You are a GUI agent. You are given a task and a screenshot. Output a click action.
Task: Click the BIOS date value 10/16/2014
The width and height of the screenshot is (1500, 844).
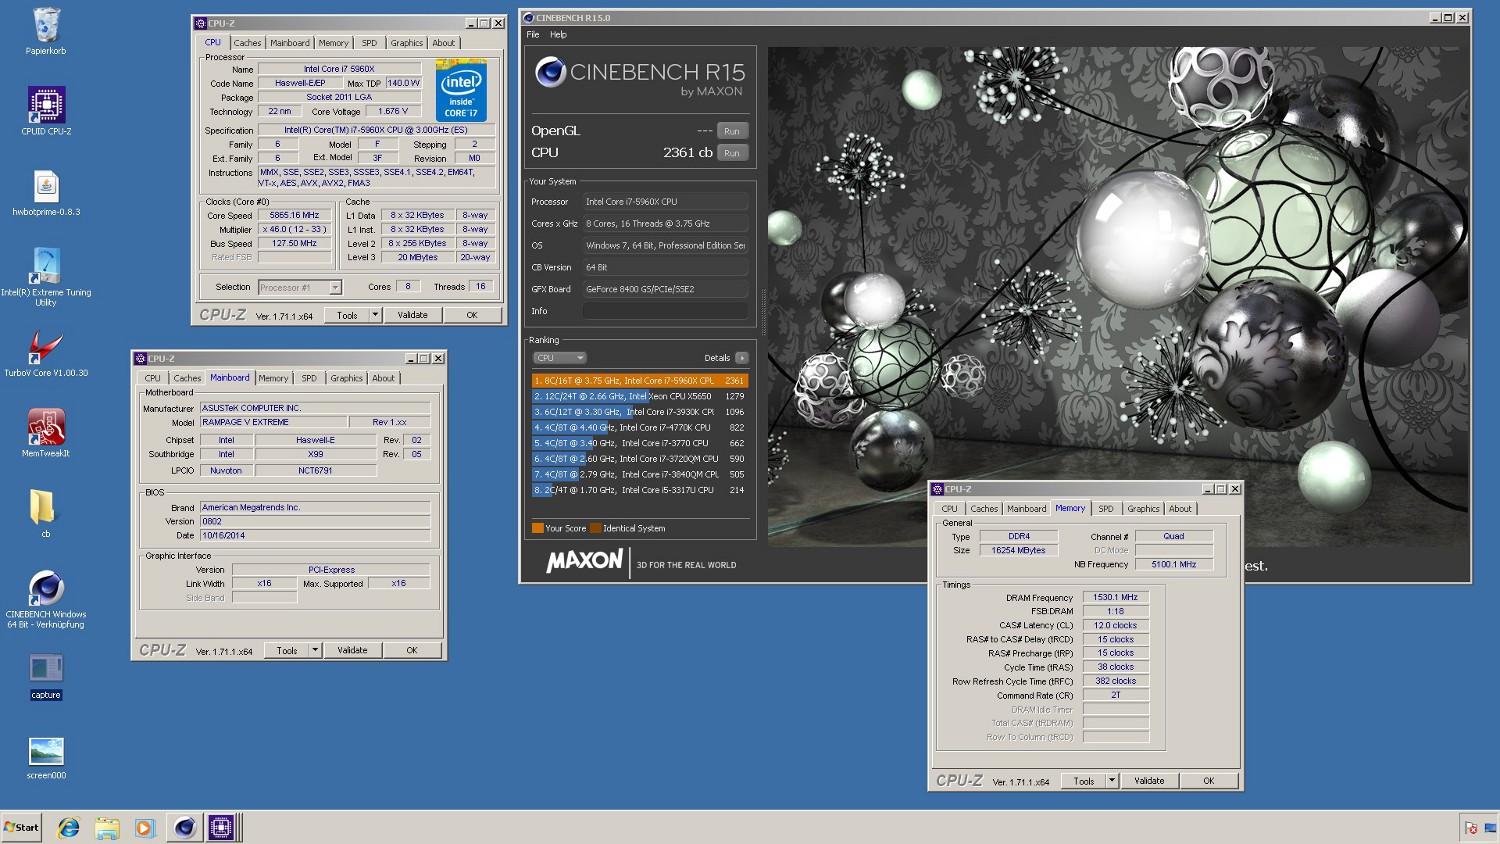coord(315,536)
